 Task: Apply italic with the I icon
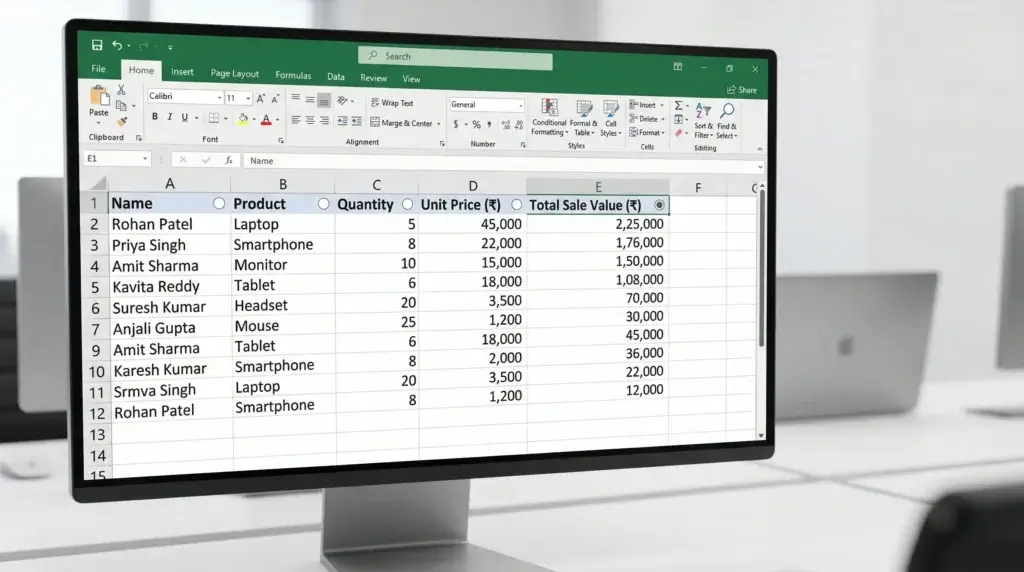170,117
